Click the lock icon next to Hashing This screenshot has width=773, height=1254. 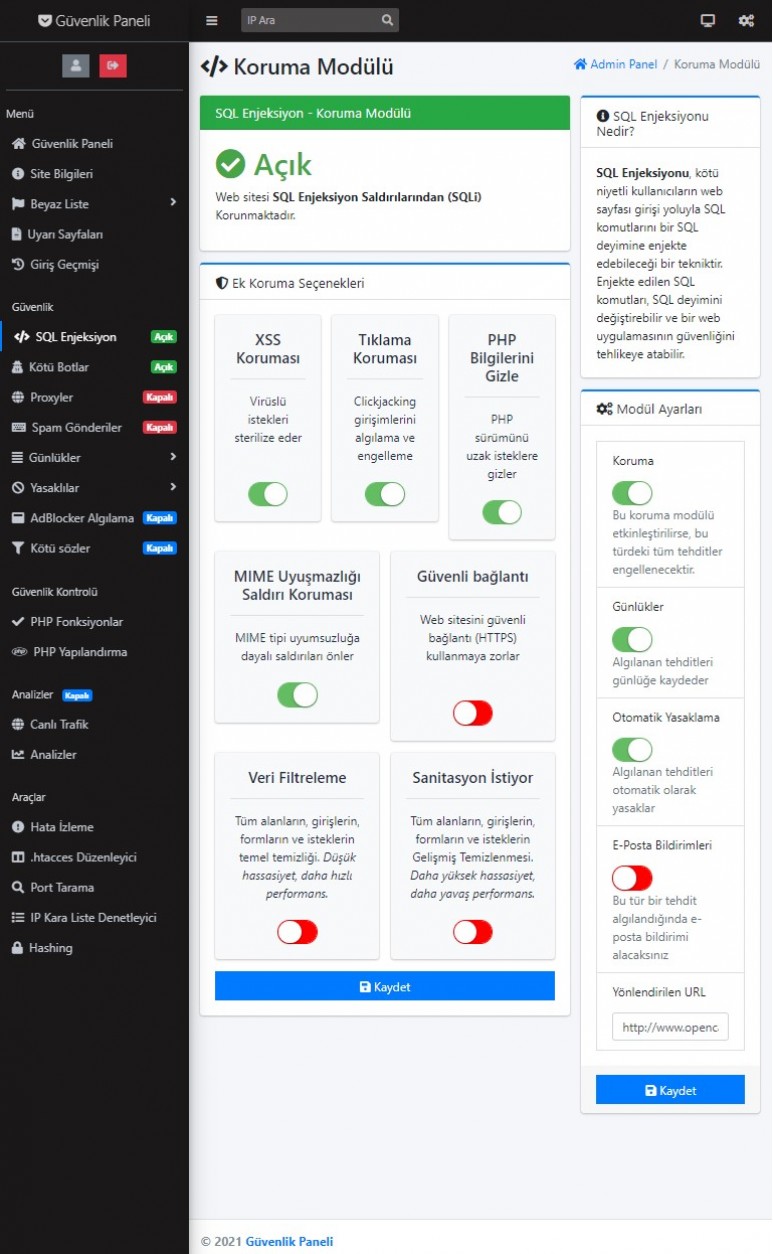tap(18, 947)
